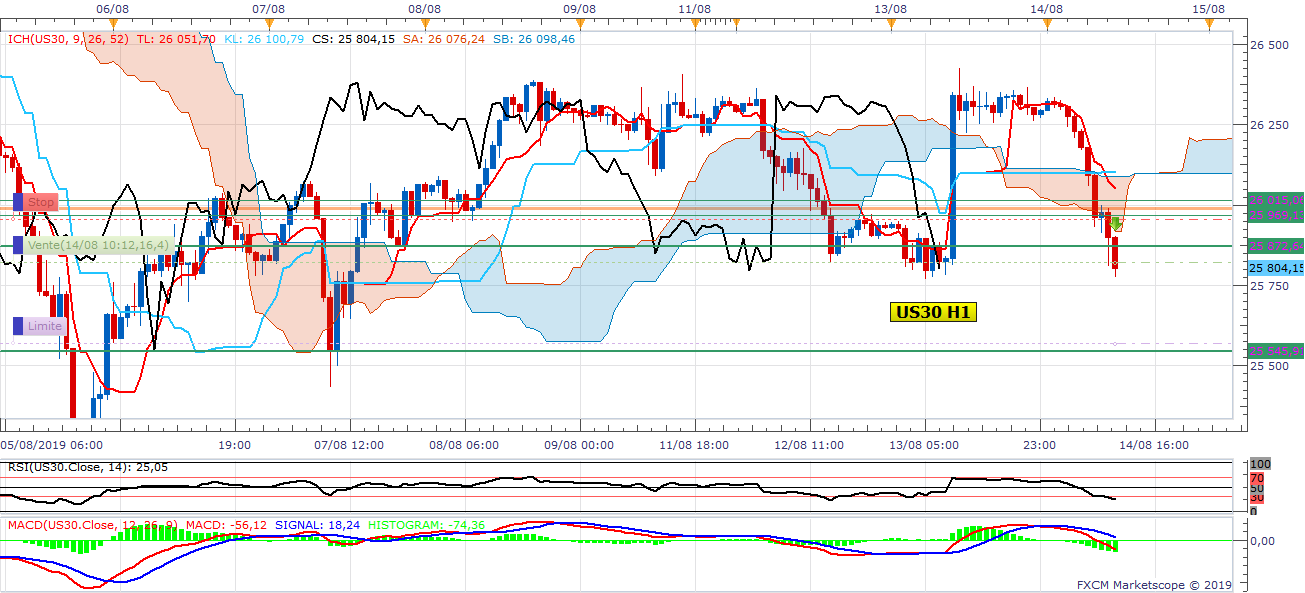Click the 25 545 limit price tag
1305x593 pixels.
[x=1276, y=351]
